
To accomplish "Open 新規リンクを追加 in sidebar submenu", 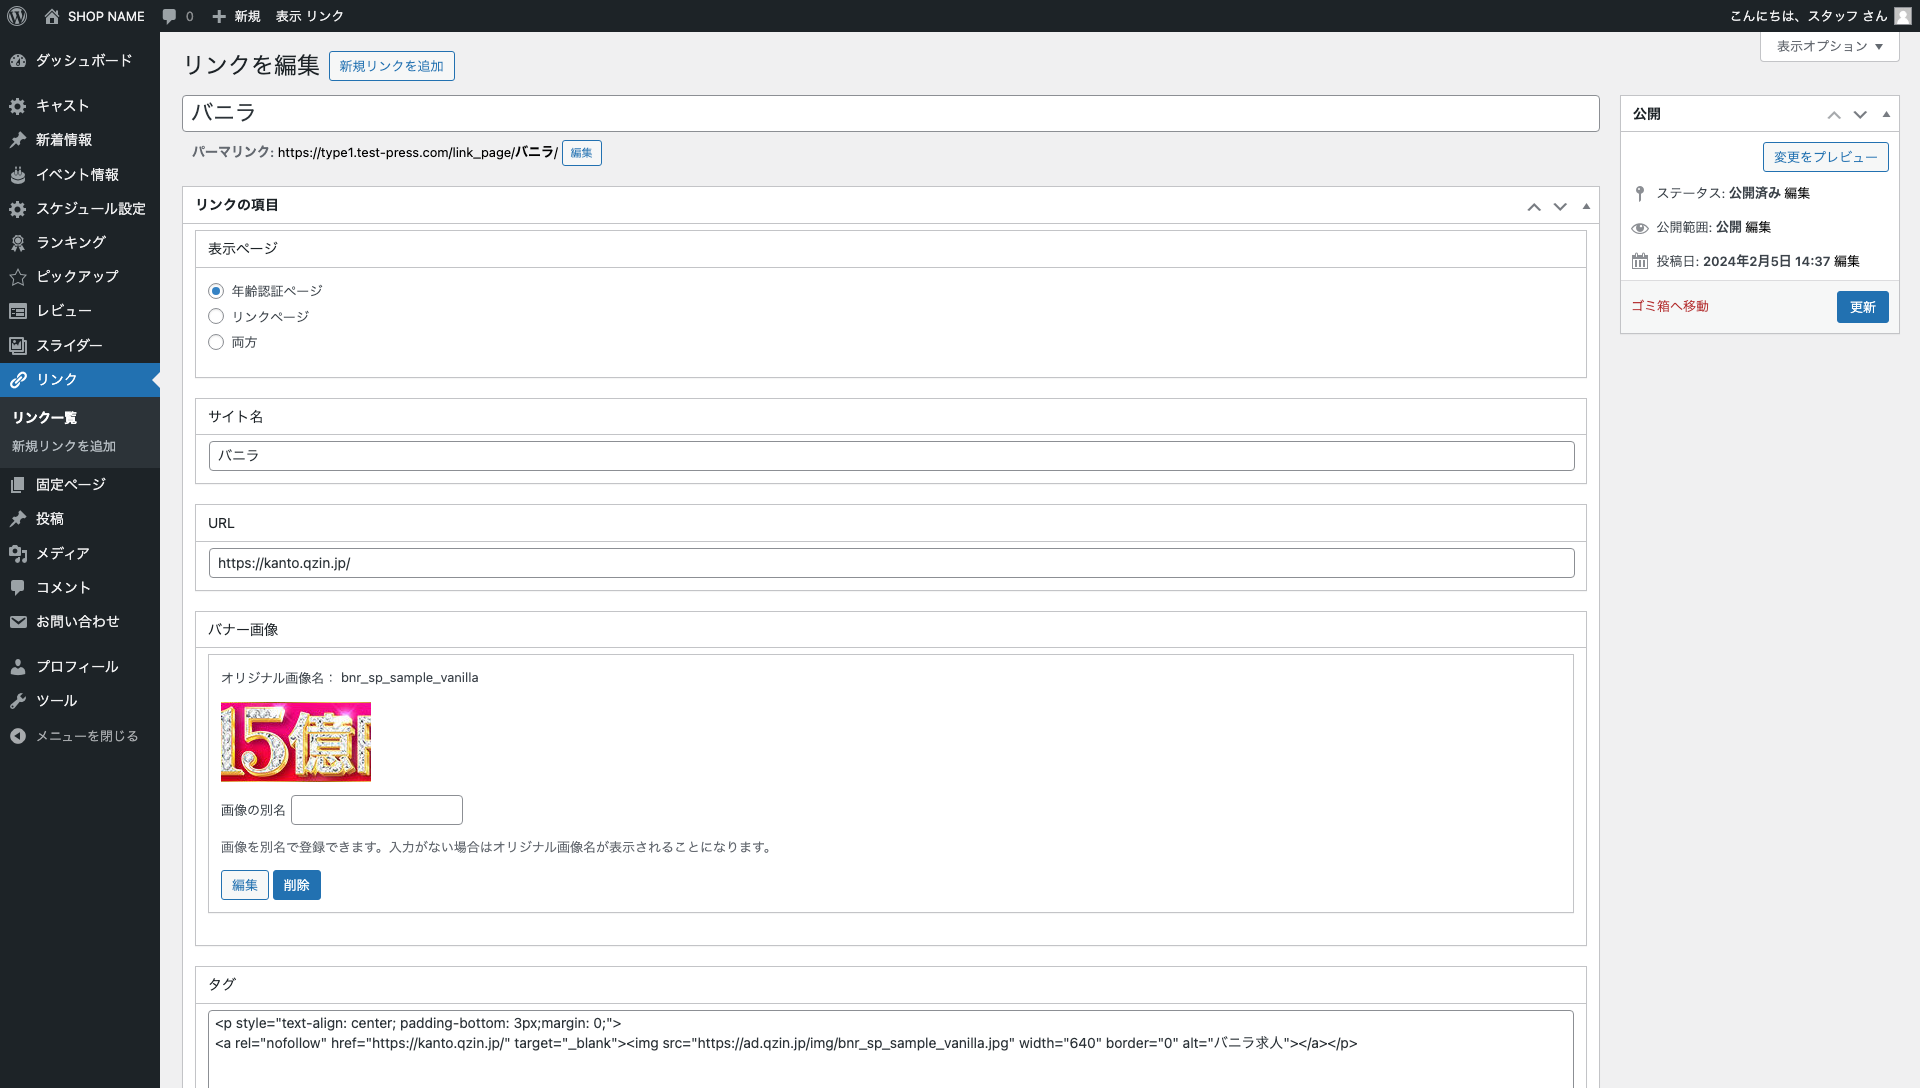I will 64,447.
